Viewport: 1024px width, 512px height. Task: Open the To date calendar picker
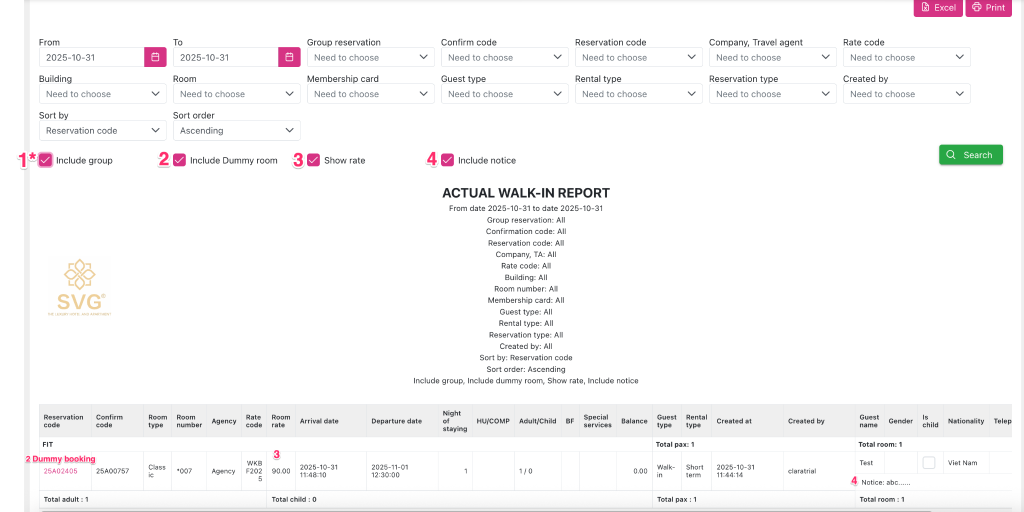pyautogui.click(x=289, y=57)
